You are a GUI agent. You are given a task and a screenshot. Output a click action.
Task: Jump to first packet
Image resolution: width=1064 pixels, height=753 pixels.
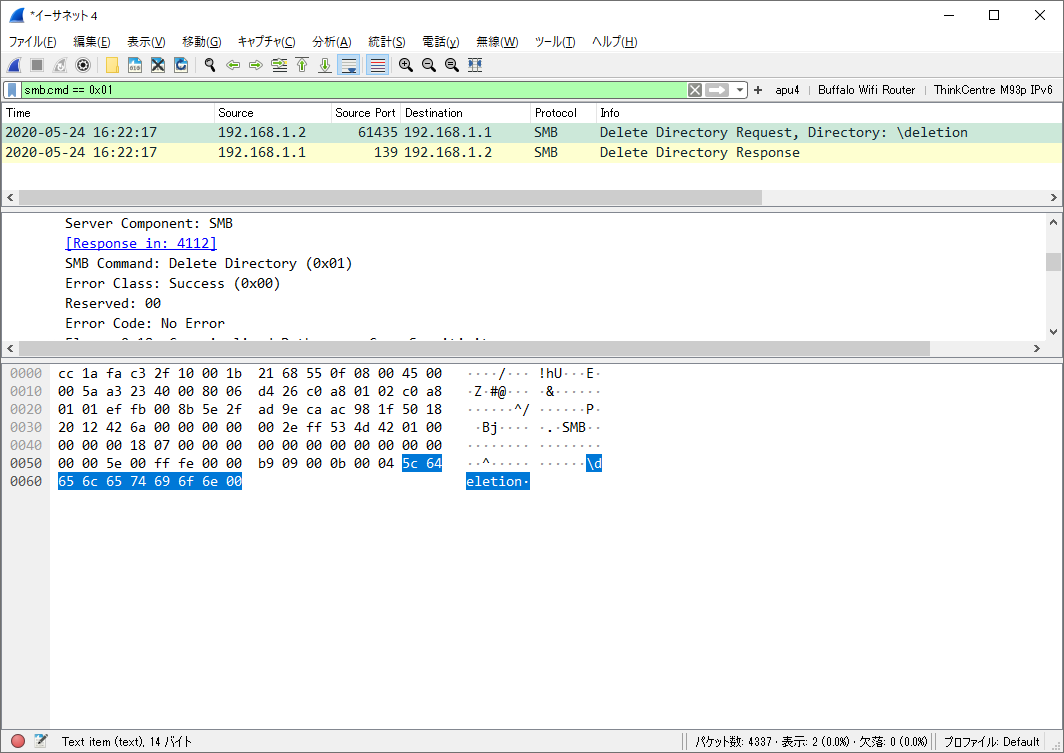302,65
